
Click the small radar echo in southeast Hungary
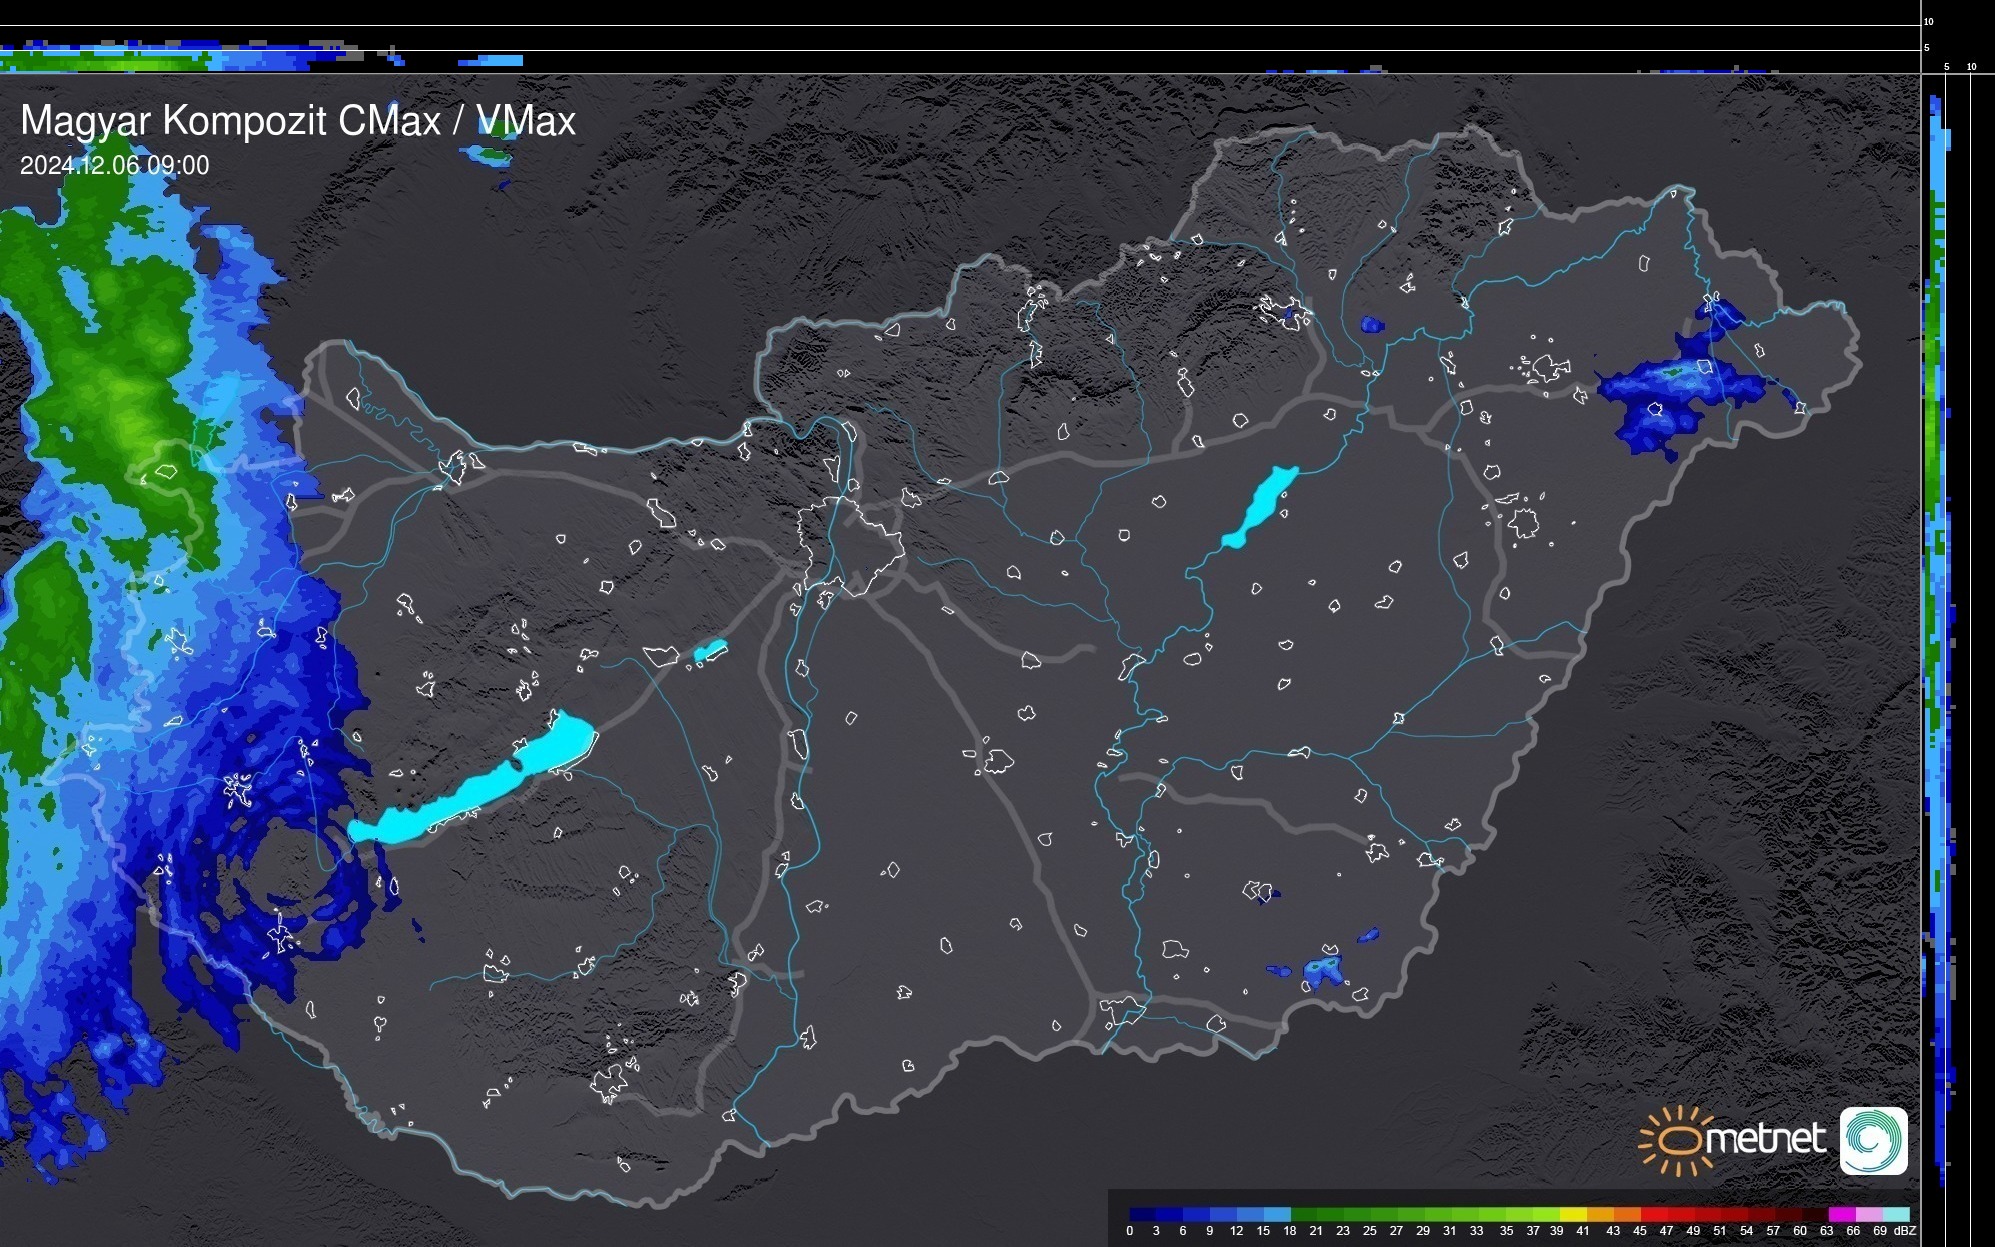(1322, 970)
